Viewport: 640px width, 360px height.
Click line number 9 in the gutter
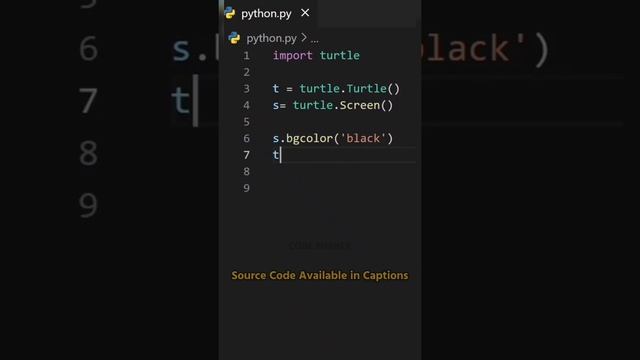[x=247, y=188]
